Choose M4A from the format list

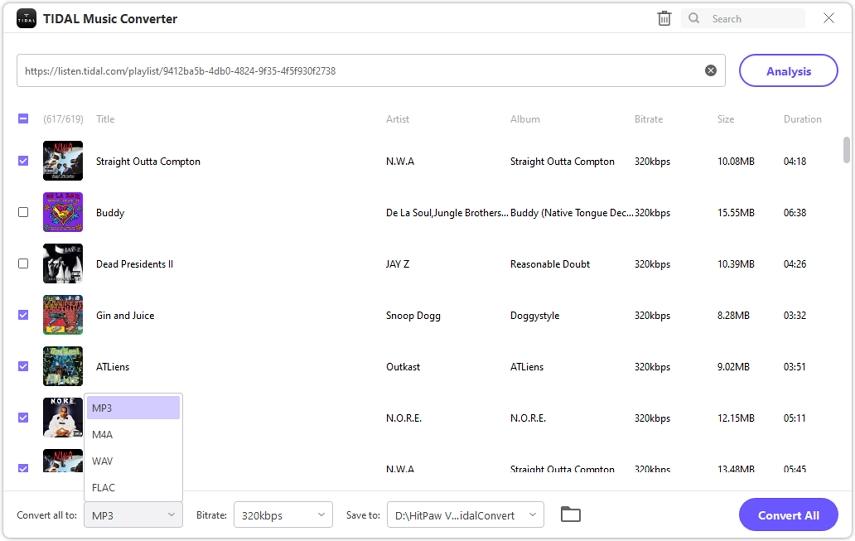tap(133, 435)
